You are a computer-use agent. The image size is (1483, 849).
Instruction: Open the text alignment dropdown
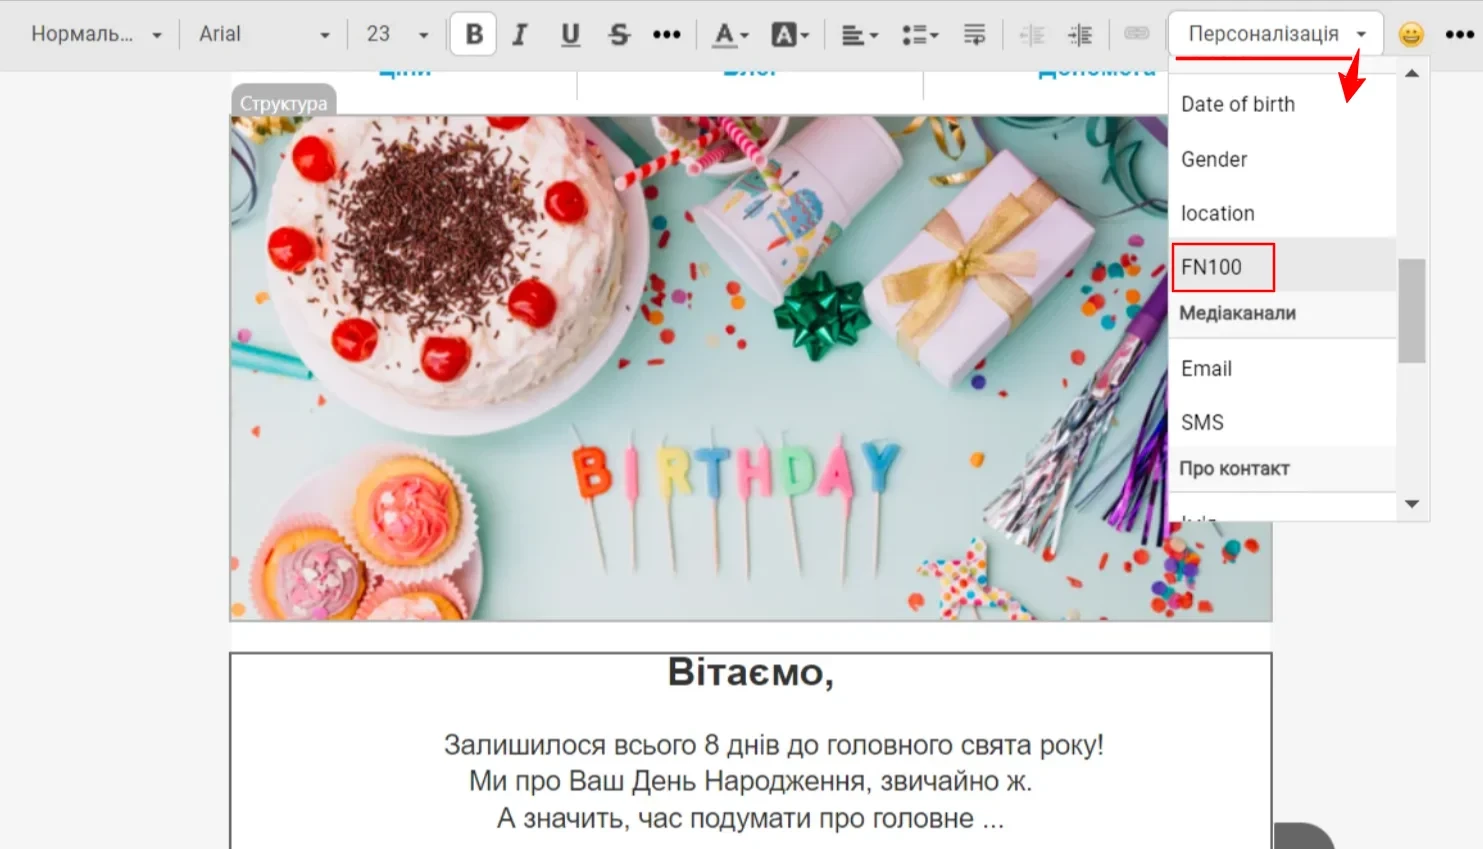pyautogui.click(x=859, y=35)
